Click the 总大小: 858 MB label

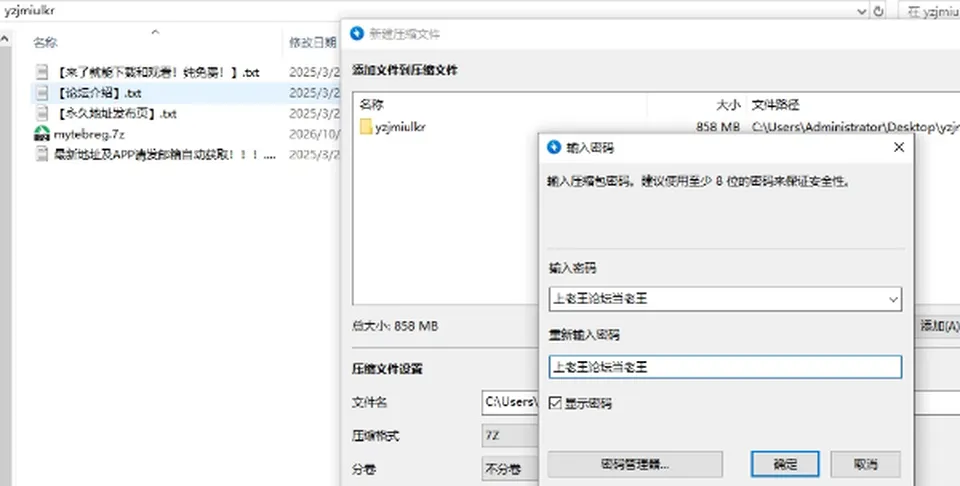[x=395, y=326]
